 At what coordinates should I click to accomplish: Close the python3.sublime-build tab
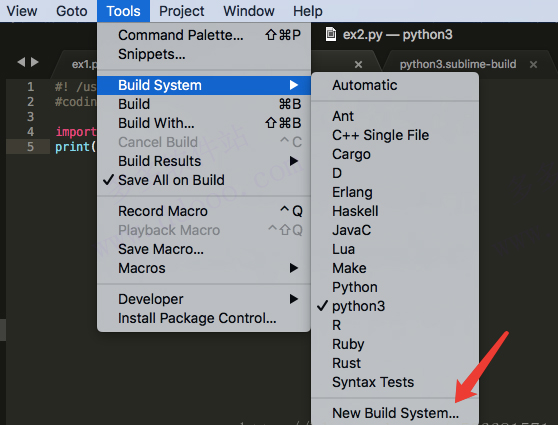point(533,64)
